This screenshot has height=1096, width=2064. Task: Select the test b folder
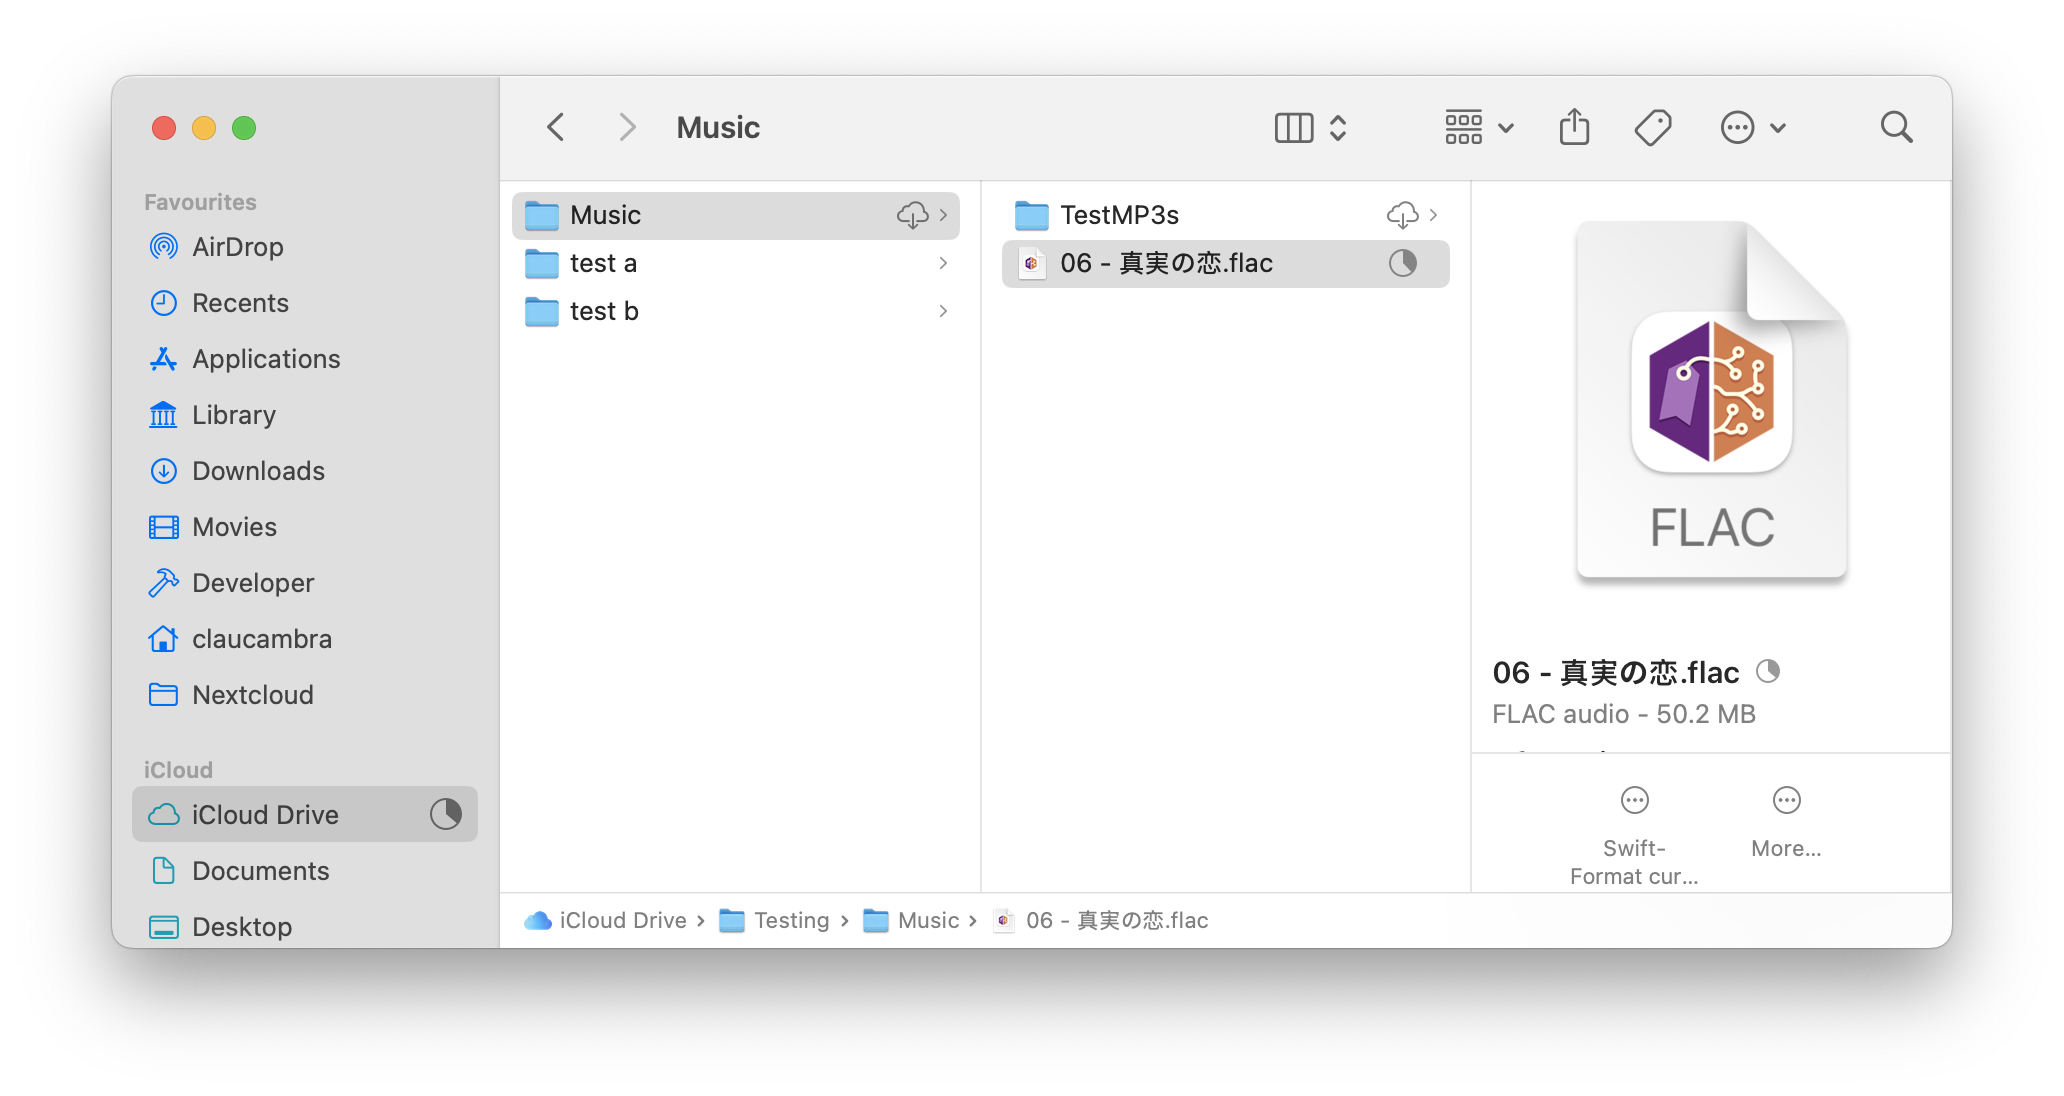pos(735,311)
